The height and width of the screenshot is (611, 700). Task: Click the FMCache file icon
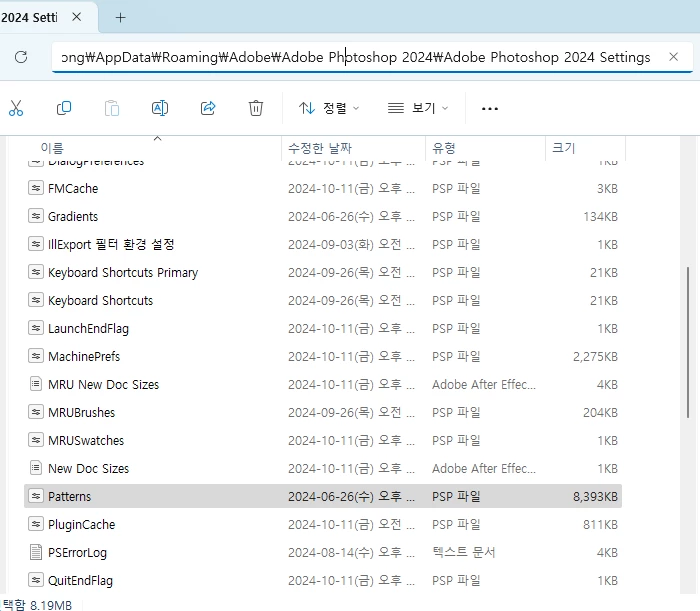(x=36, y=188)
